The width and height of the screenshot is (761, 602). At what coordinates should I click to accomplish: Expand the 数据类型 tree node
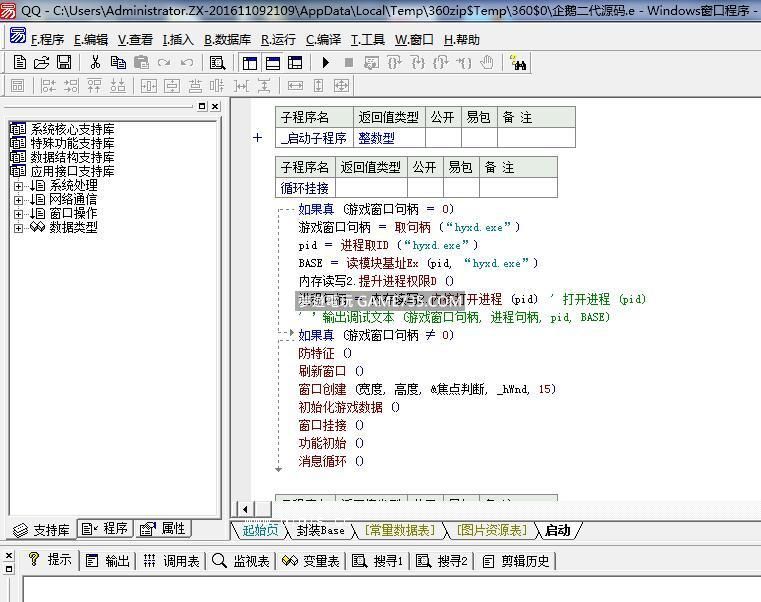(18, 227)
